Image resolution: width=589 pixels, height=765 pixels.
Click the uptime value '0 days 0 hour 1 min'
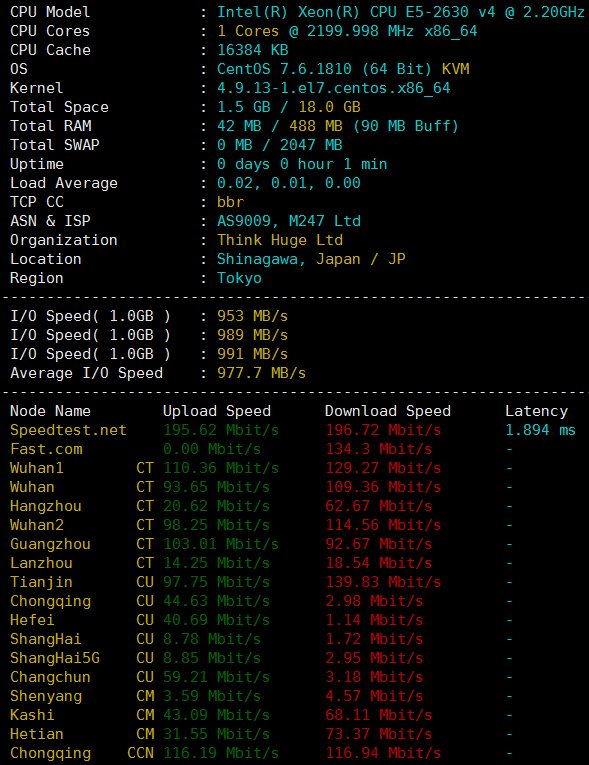point(302,164)
